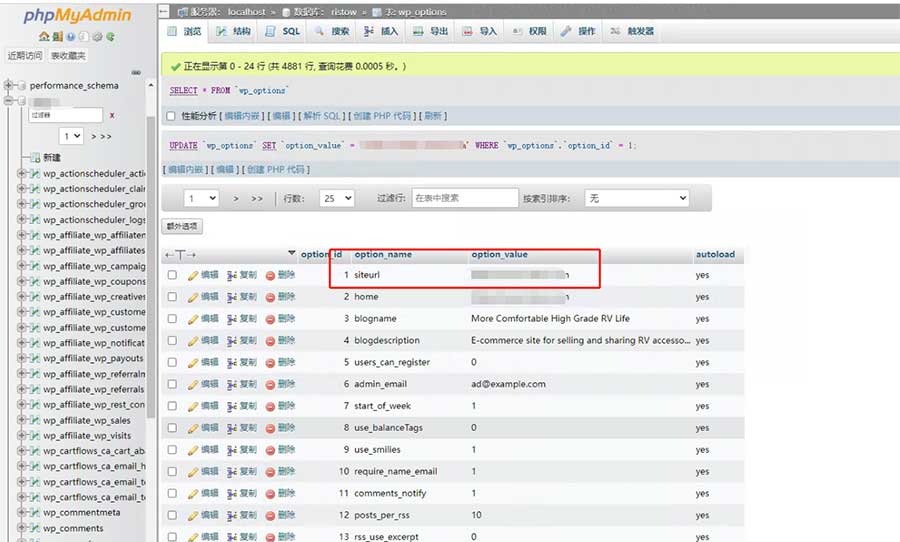Viewport: 900px width, 542px height.
Task: Open the 行数 rows dropdown showing 25
Action: (337, 198)
